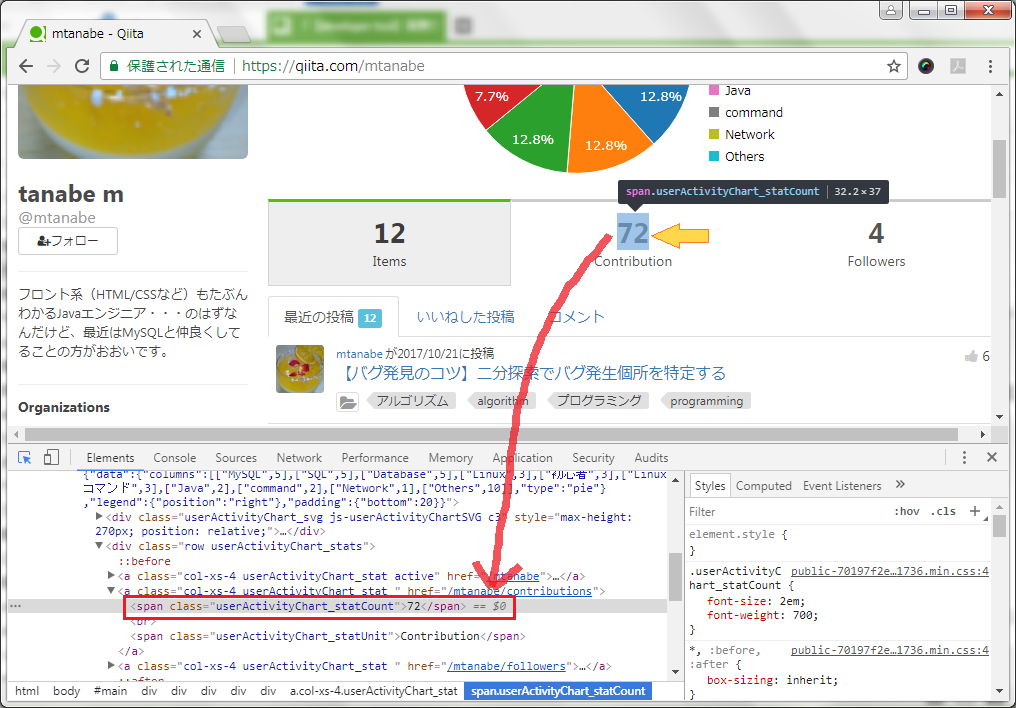This screenshot has width=1016, height=708.
Task: Click the Adobe Acrobat extension icon
Action: point(959,66)
